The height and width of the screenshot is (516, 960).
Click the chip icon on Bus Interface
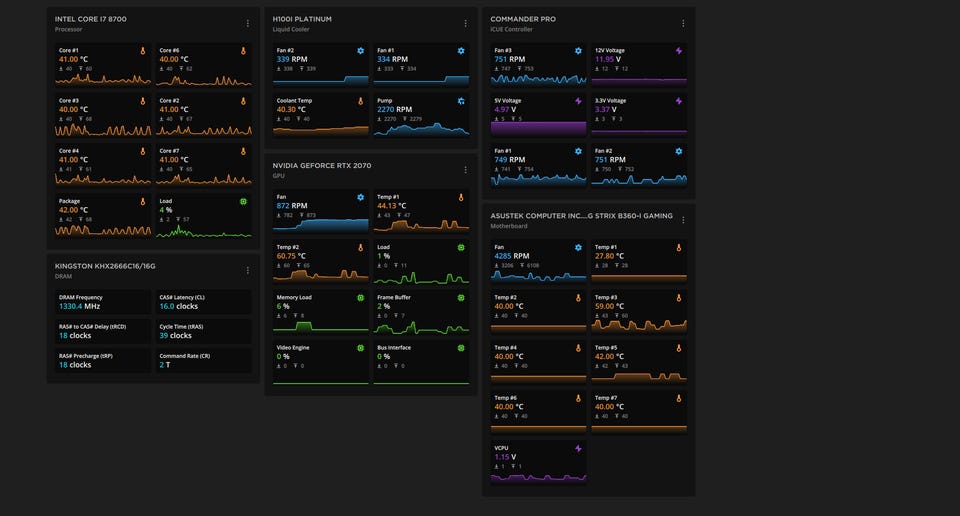[461, 348]
